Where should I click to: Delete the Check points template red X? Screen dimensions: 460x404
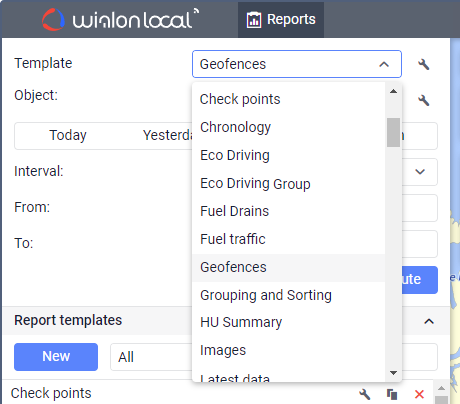click(x=419, y=394)
